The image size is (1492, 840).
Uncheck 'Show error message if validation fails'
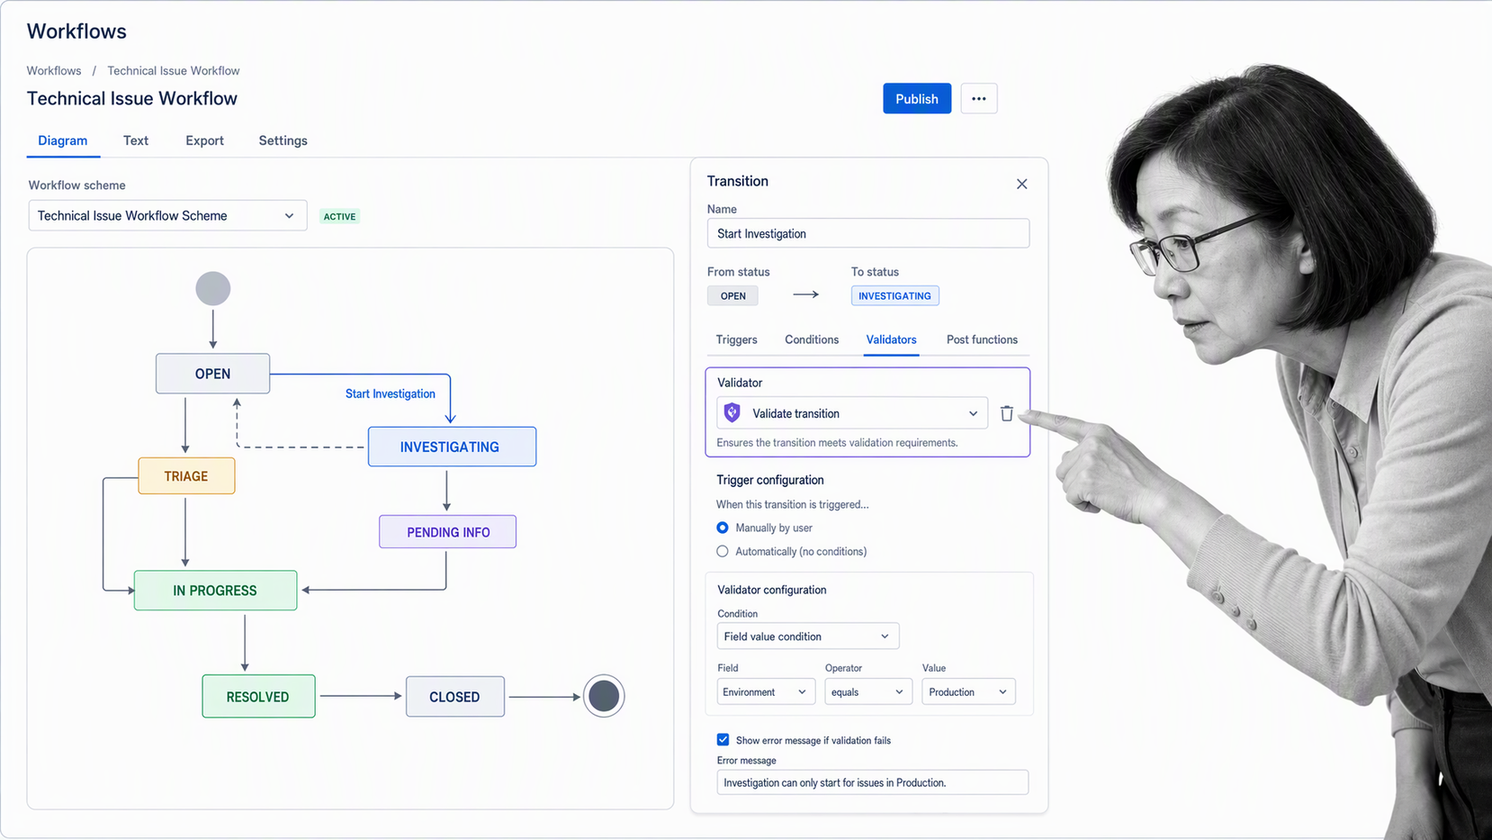pos(723,740)
